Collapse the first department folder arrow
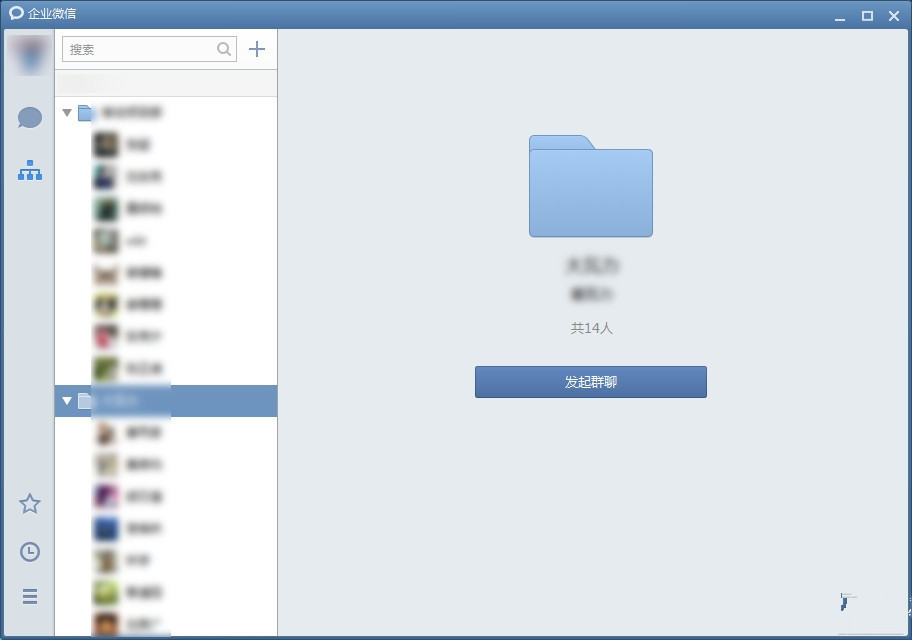912x640 pixels. pos(67,112)
